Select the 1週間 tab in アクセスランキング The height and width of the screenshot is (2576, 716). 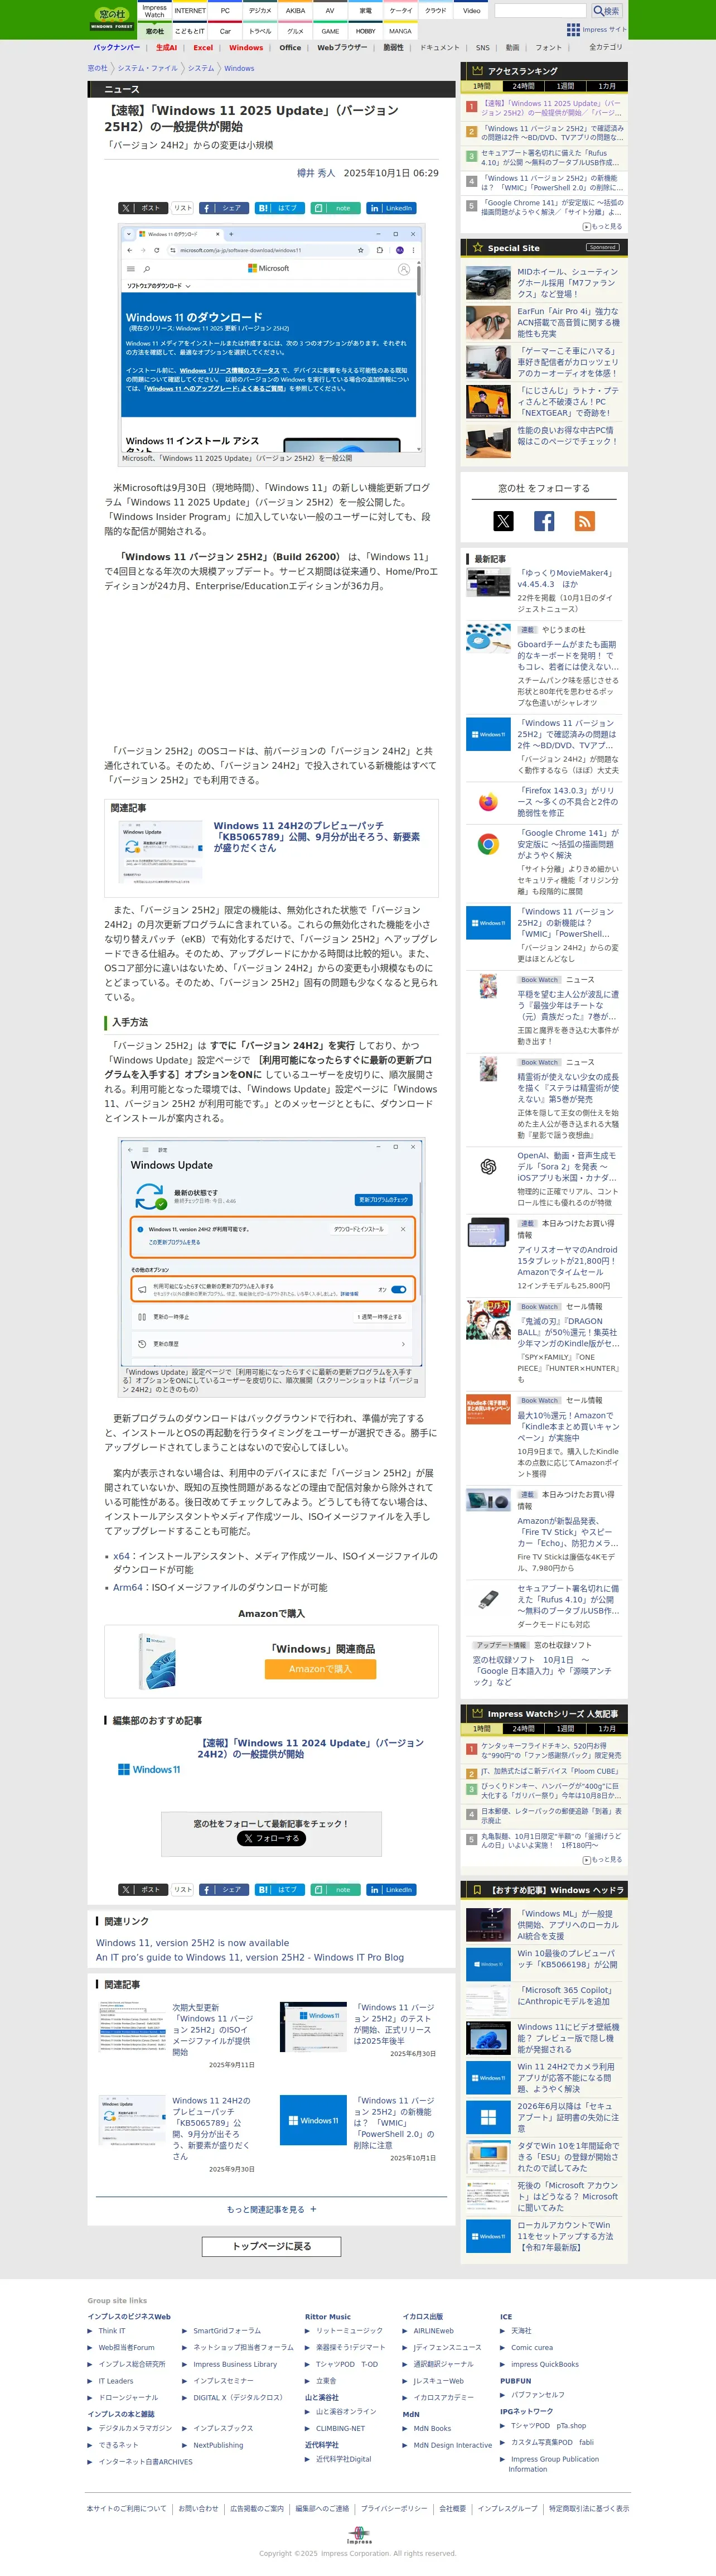click(x=565, y=86)
